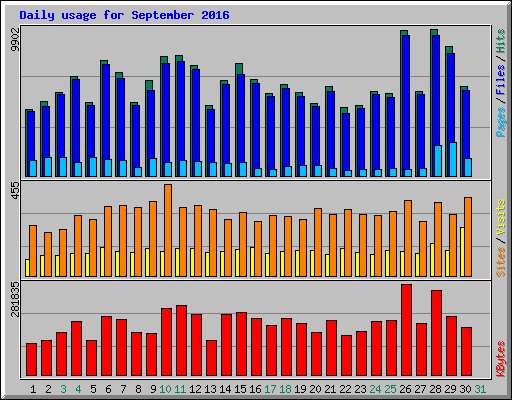Click day 4 on the x-axis
This screenshot has height=400, width=512.
click(x=78, y=389)
